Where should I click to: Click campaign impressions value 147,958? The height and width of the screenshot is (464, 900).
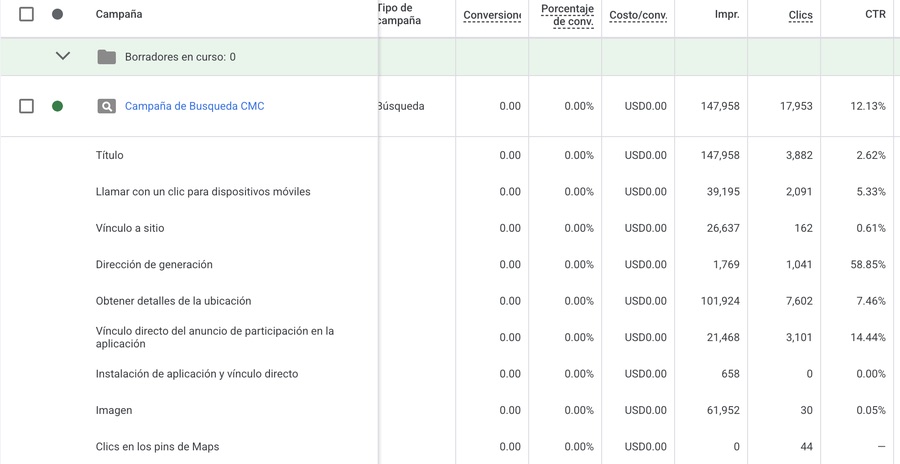(x=720, y=106)
